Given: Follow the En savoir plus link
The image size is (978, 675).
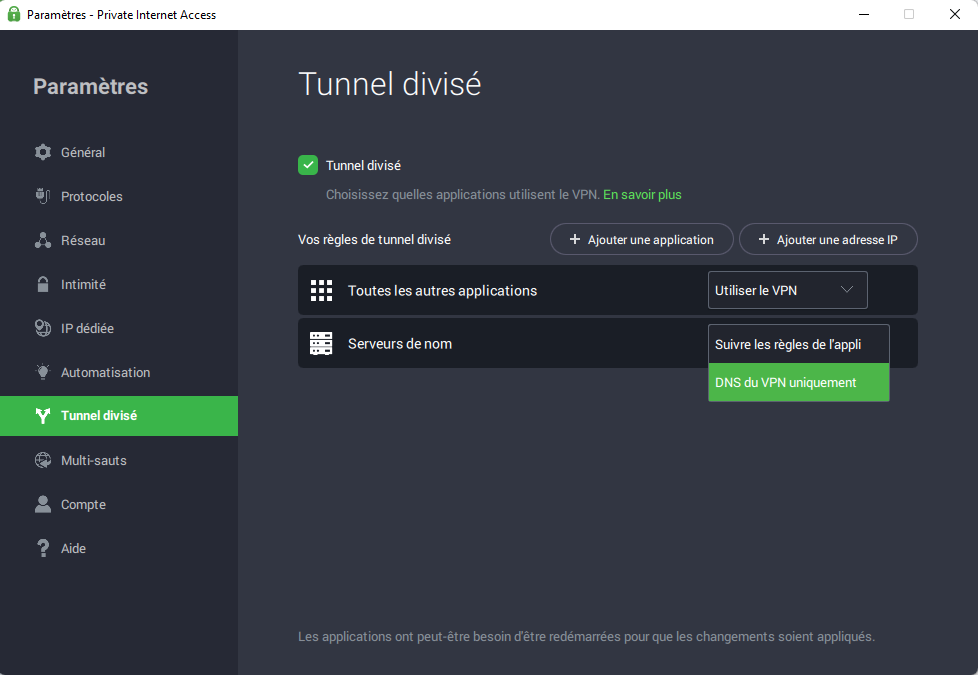Looking at the screenshot, I should pos(642,195).
